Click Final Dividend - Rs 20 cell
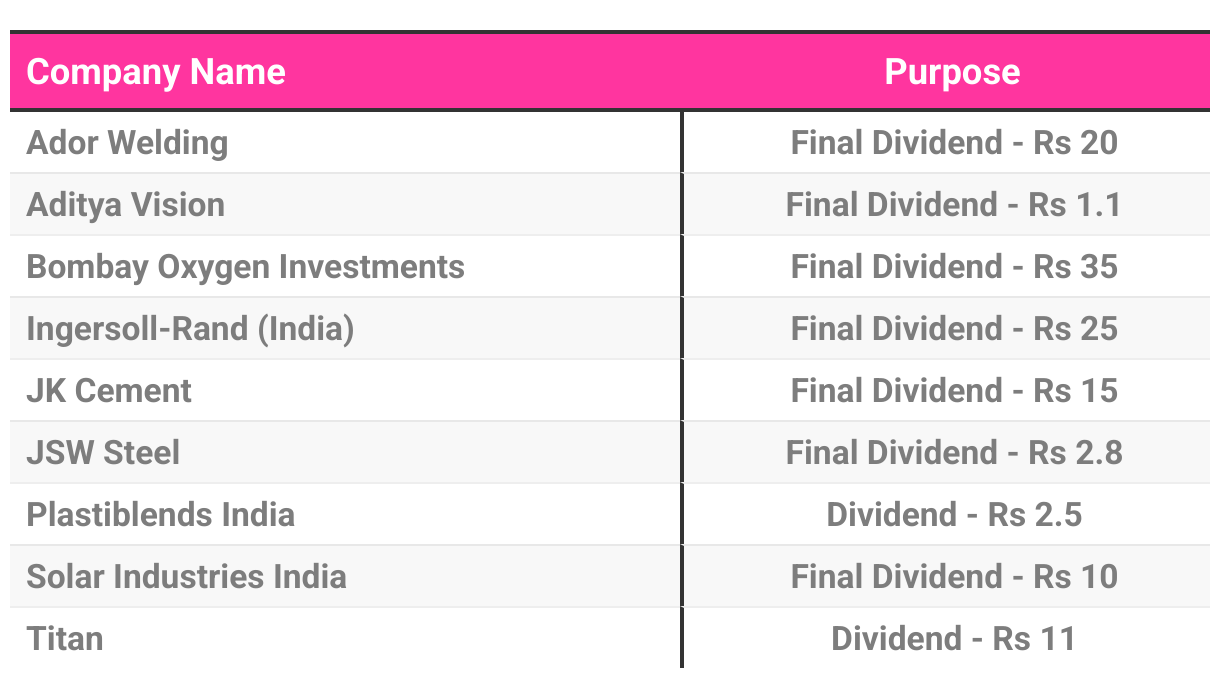Viewport: 1220px width, 678px height. pyautogui.click(x=954, y=143)
